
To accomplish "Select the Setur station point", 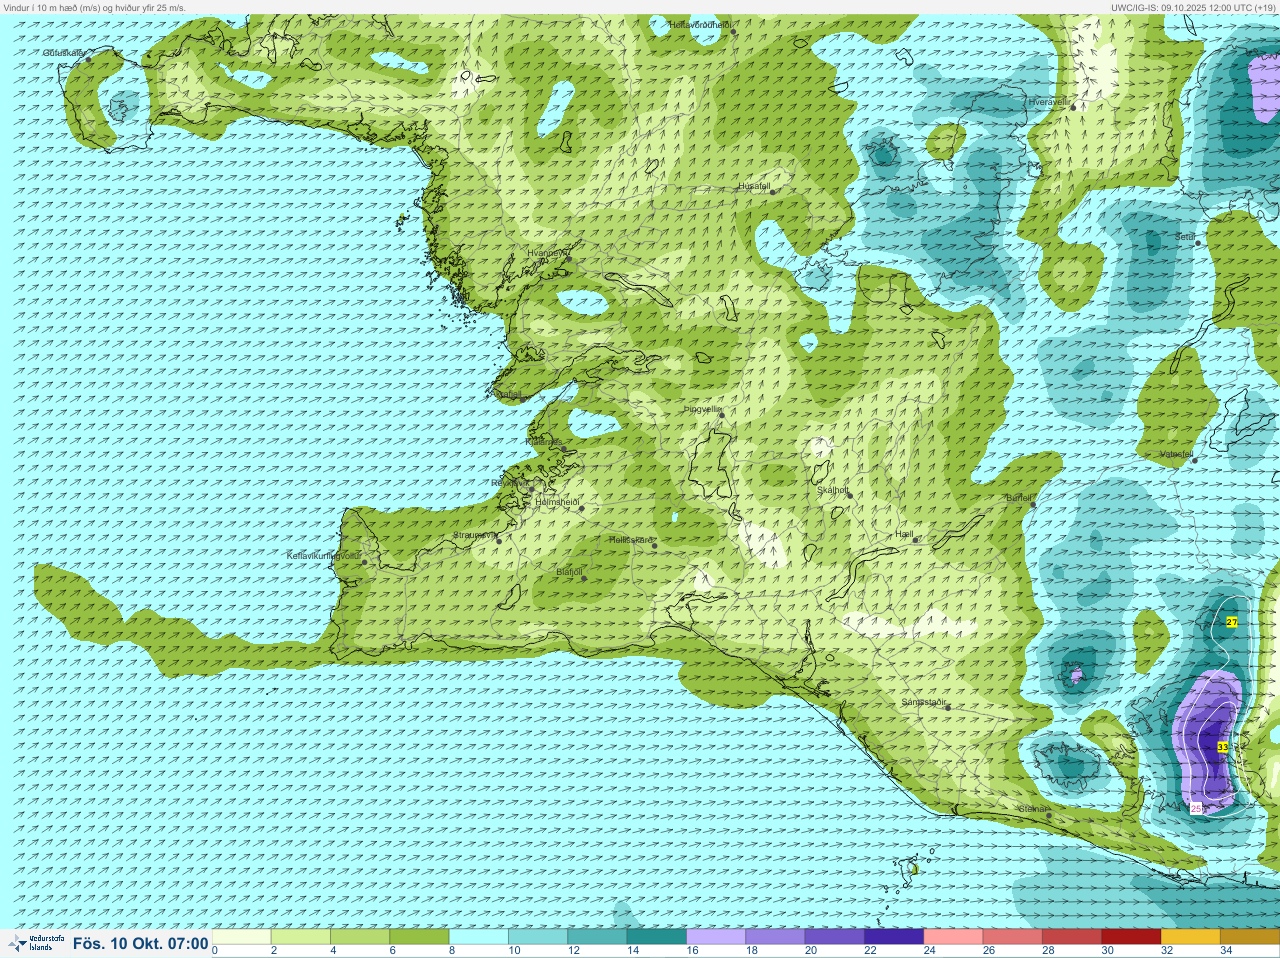I will click(x=1198, y=243).
